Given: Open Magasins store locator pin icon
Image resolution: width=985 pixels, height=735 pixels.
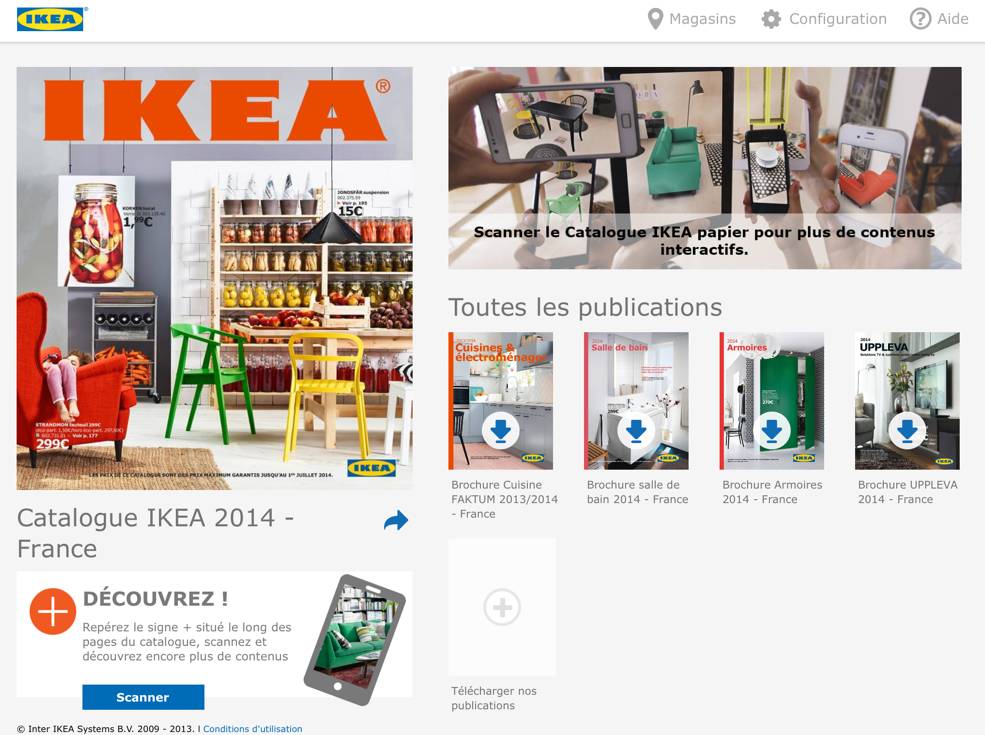Looking at the screenshot, I should click(x=655, y=19).
